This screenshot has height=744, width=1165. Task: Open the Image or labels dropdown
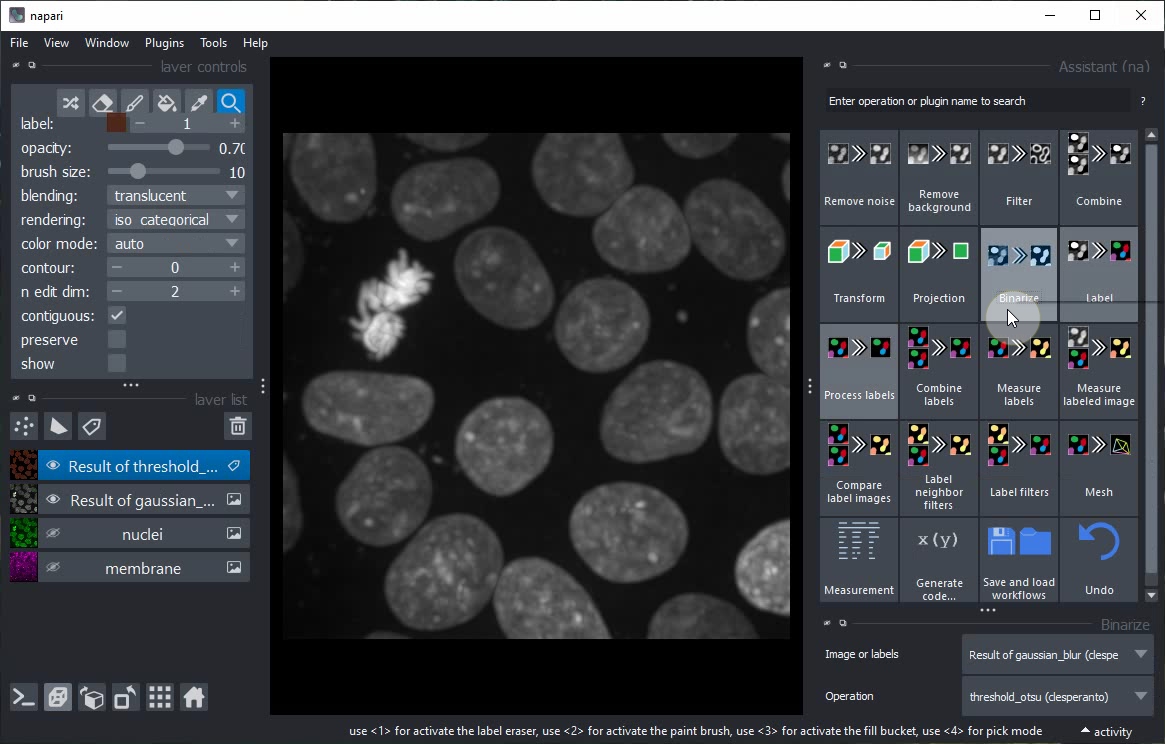coord(1056,655)
